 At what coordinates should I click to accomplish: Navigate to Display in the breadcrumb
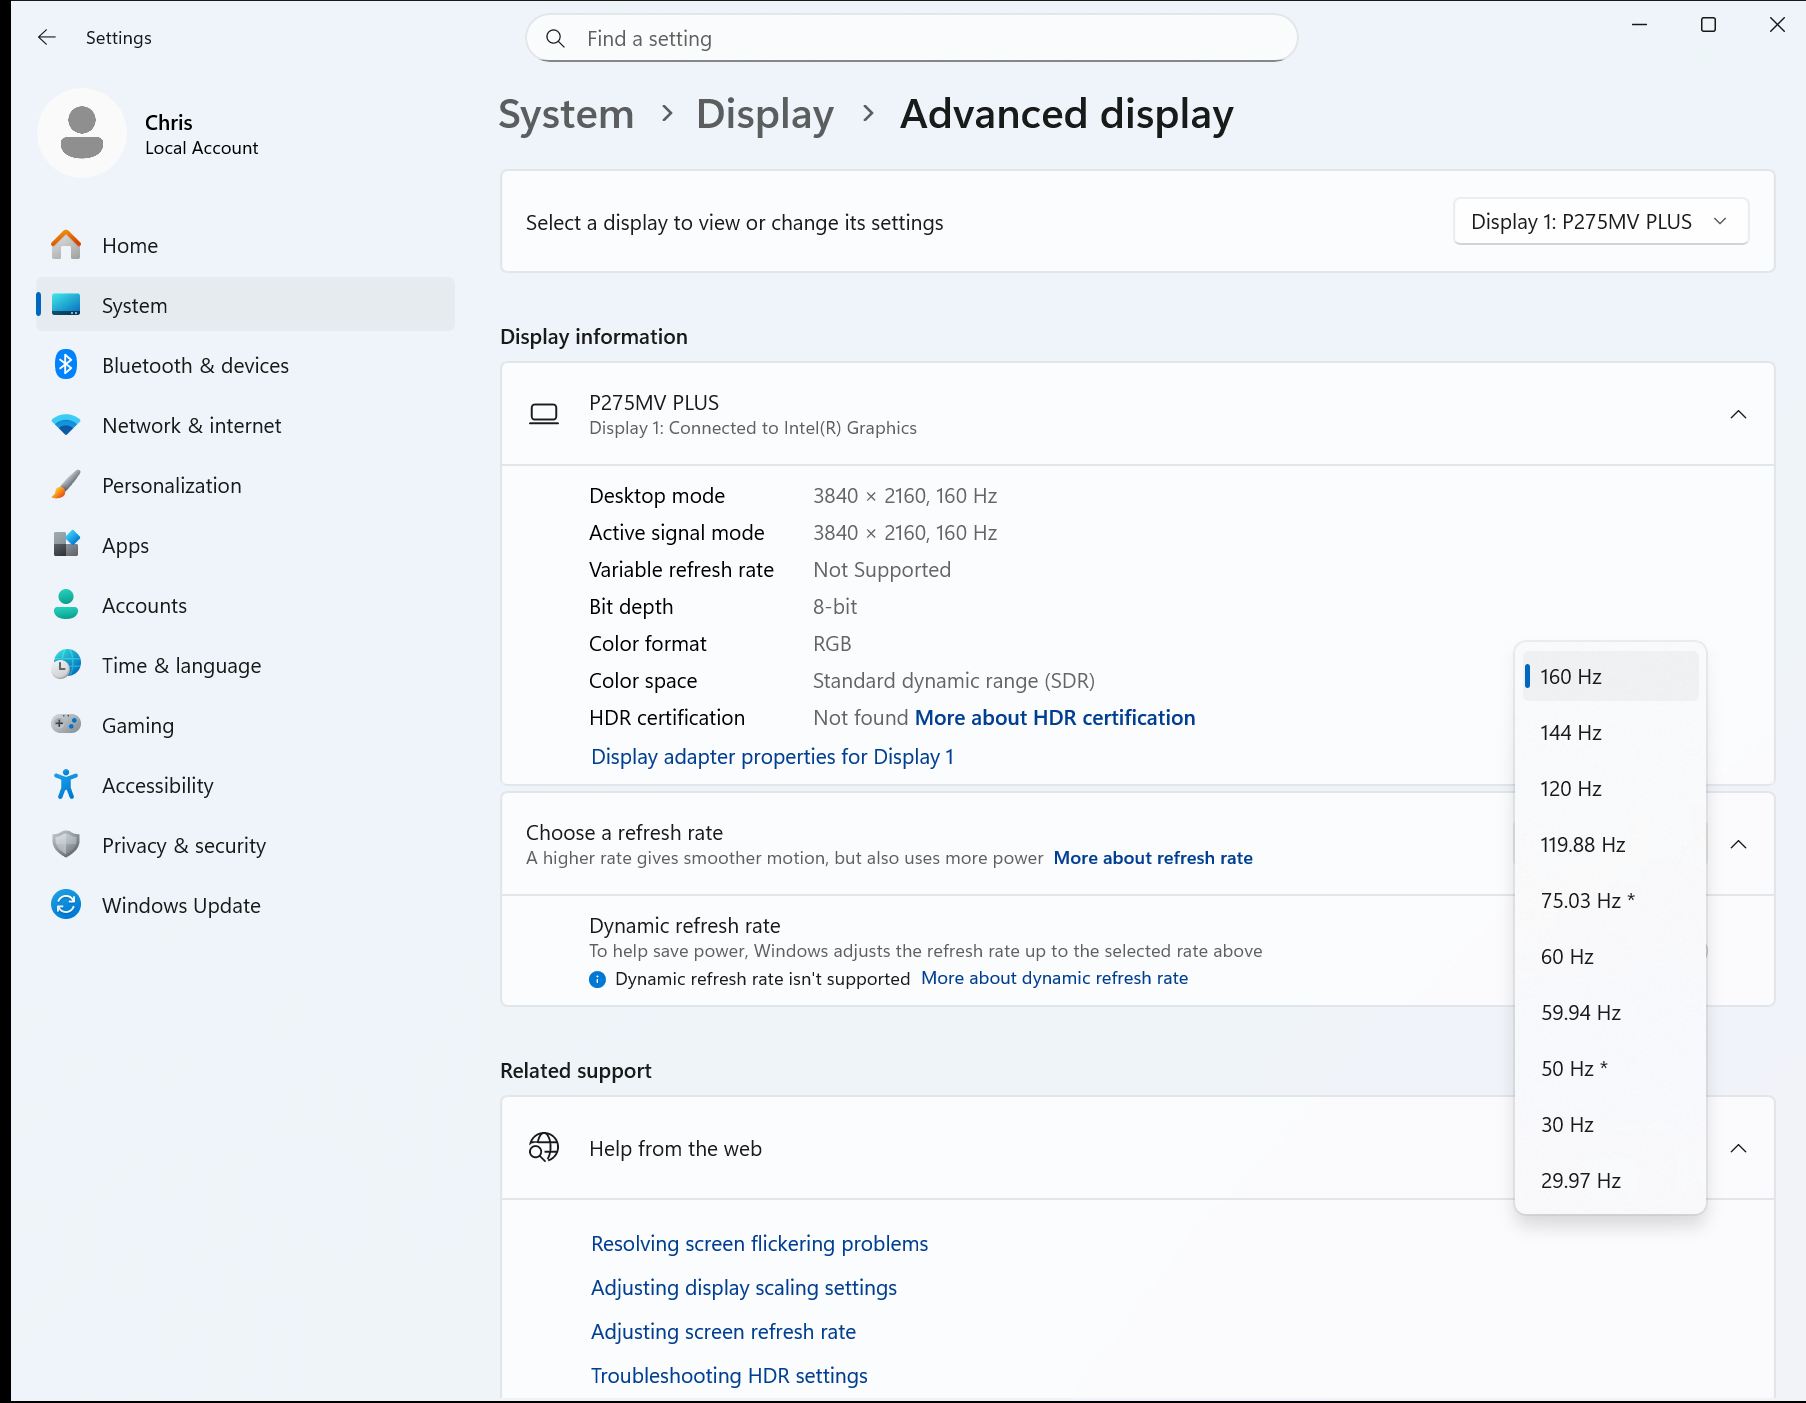click(765, 114)
